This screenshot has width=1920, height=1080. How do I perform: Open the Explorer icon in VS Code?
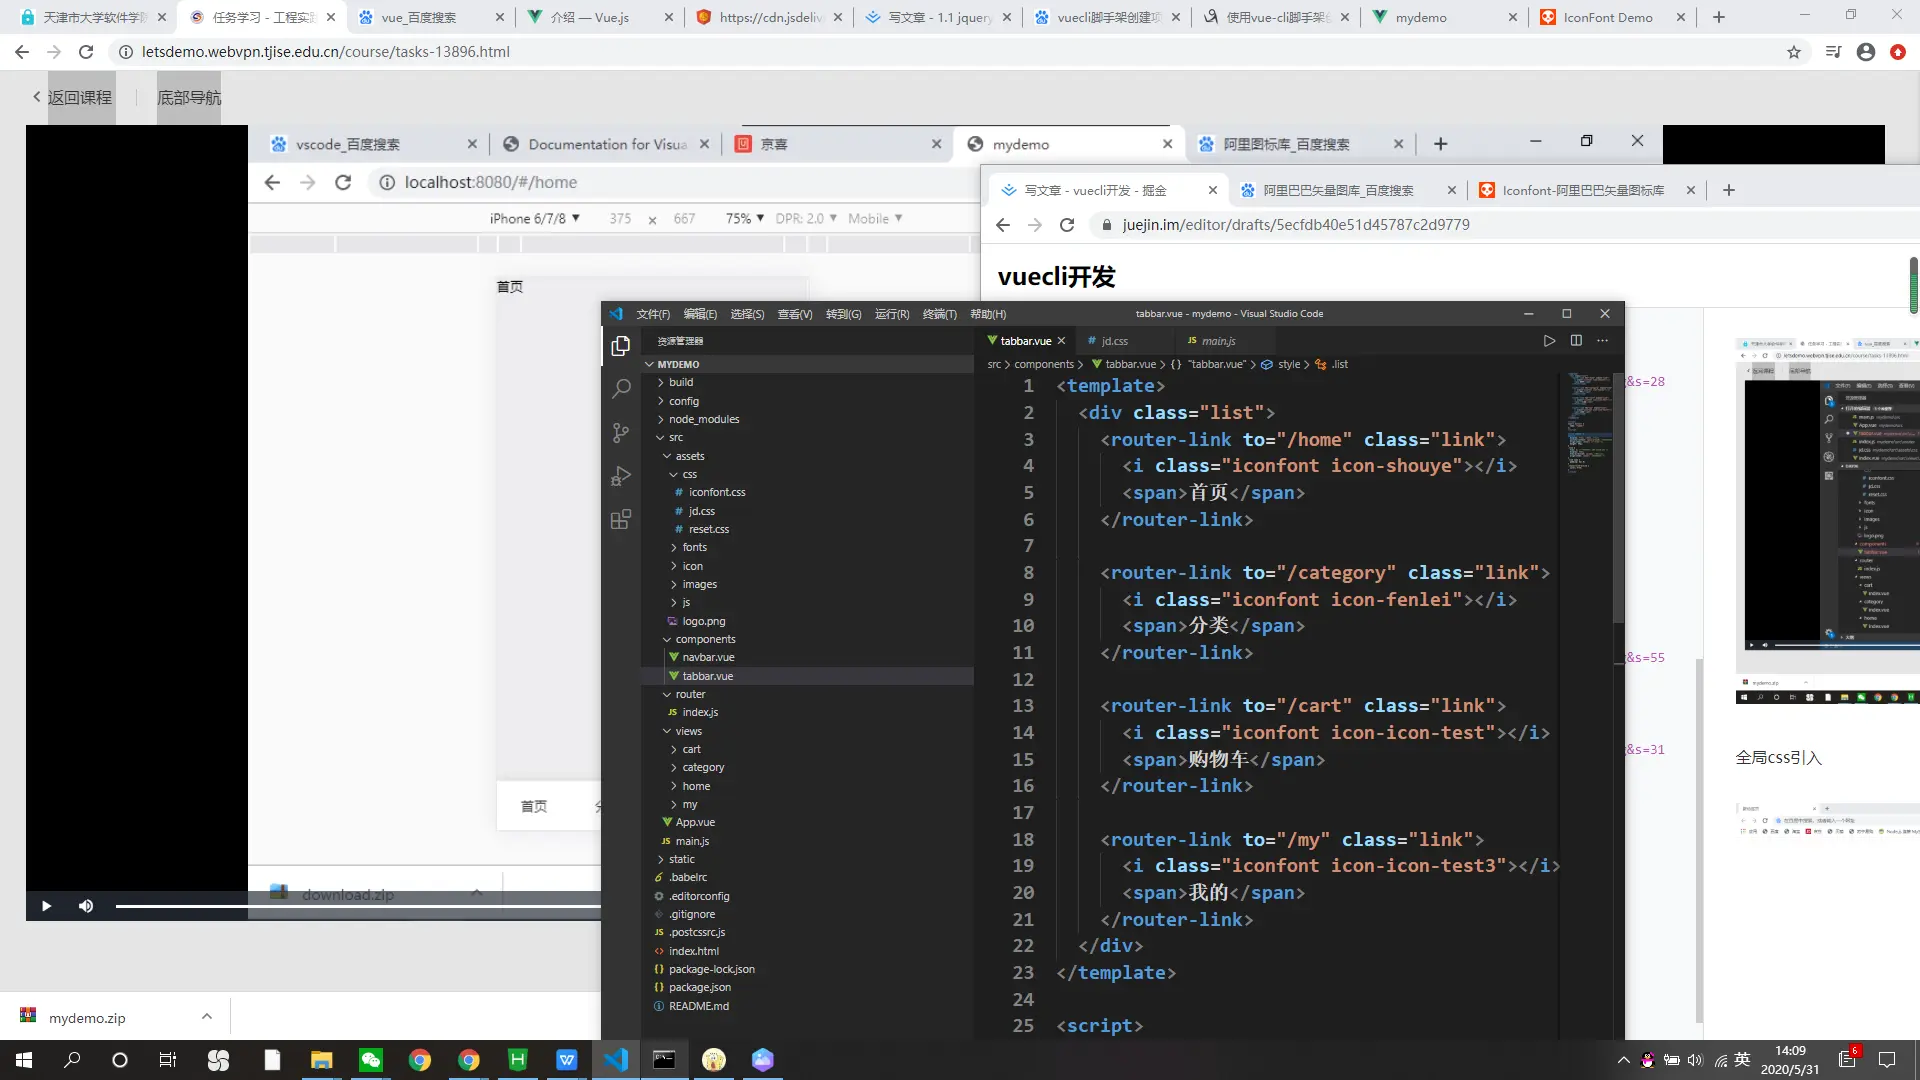tap(621, 346)
